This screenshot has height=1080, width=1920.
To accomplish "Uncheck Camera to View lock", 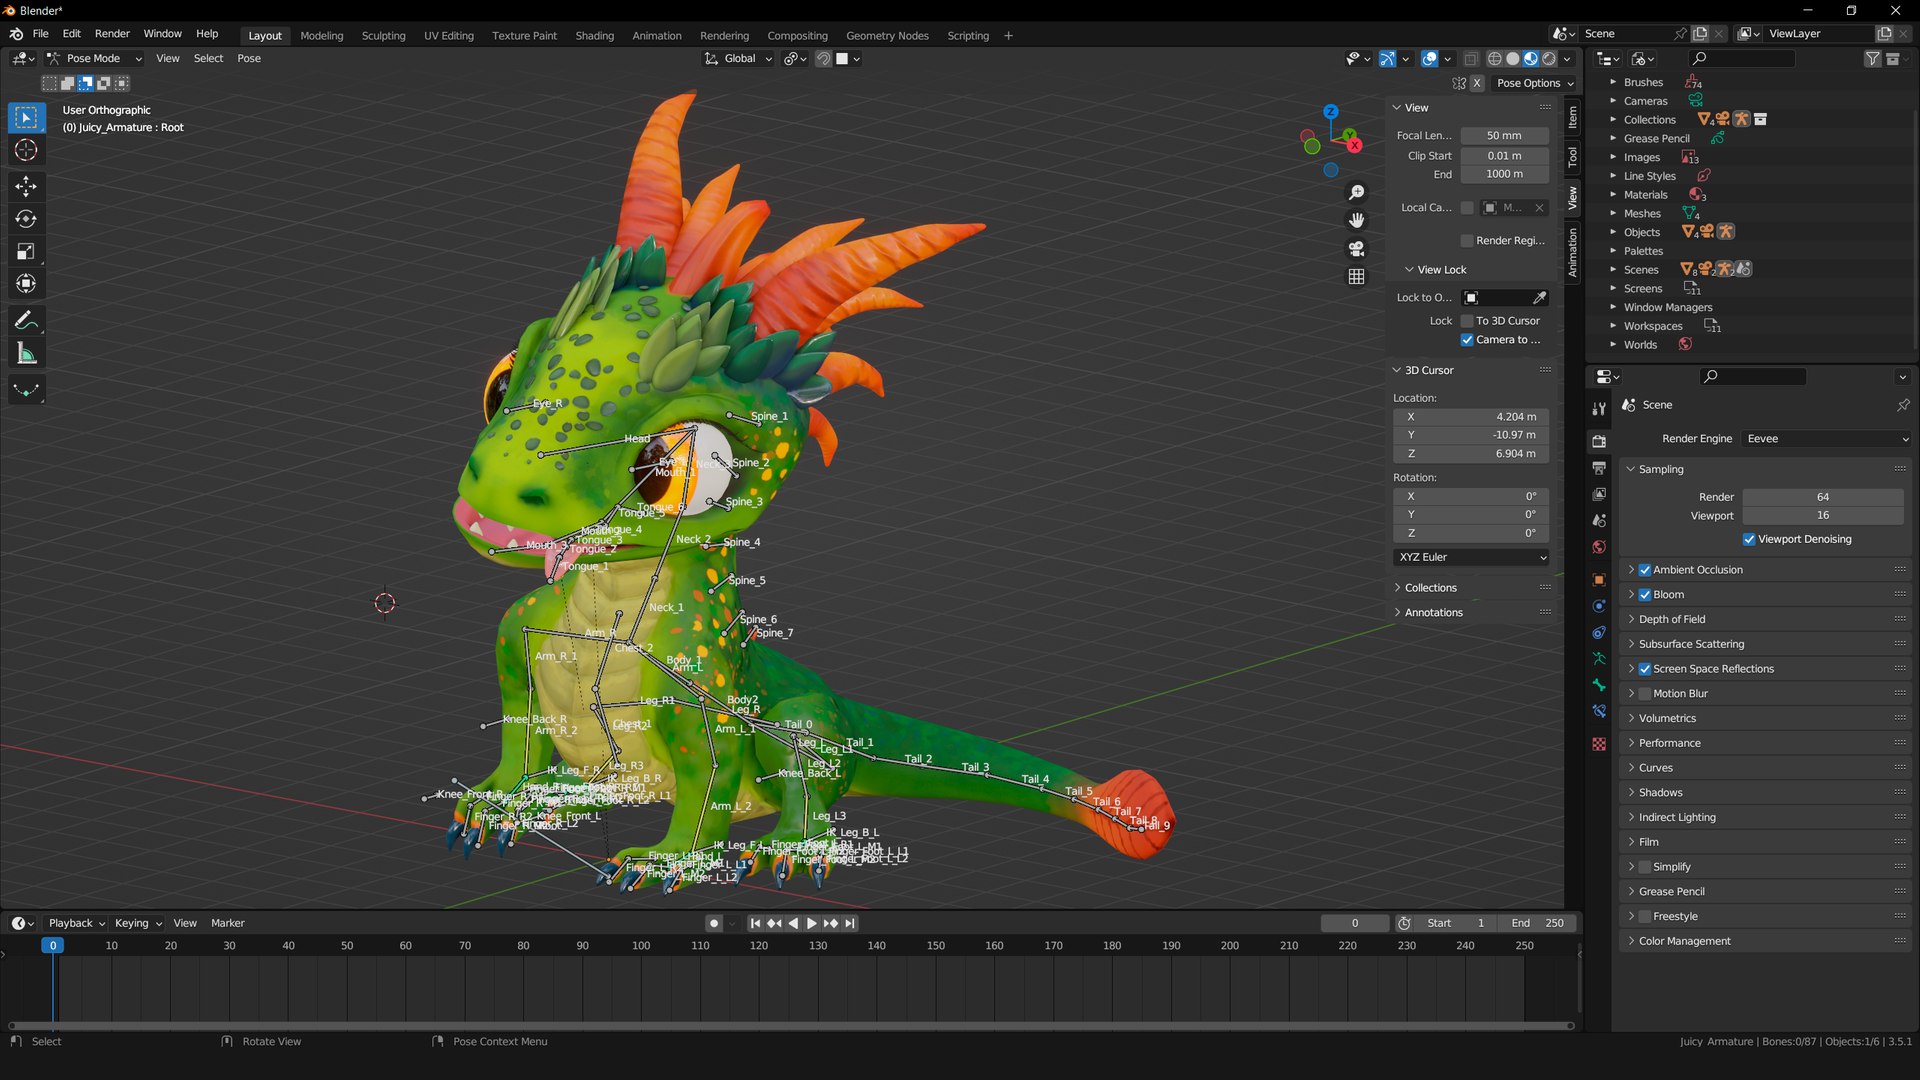I will pos(1467,340).
